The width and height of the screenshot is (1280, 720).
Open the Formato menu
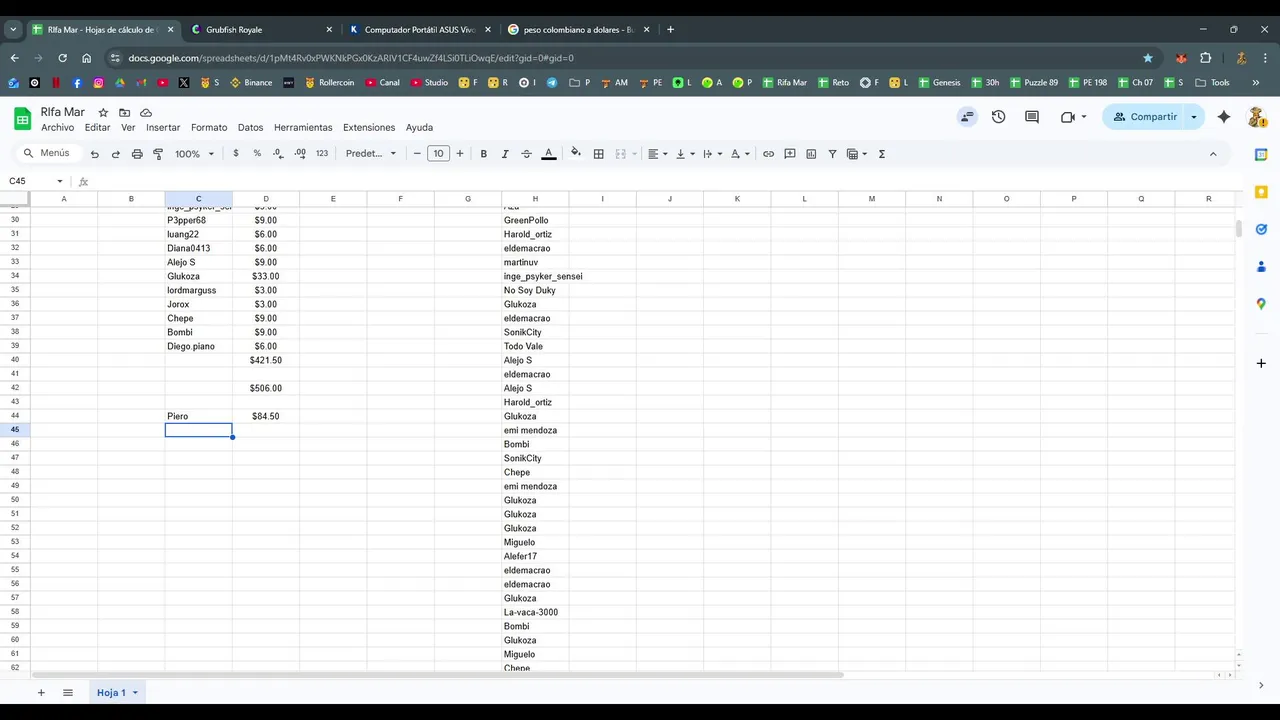click(209, 128)
